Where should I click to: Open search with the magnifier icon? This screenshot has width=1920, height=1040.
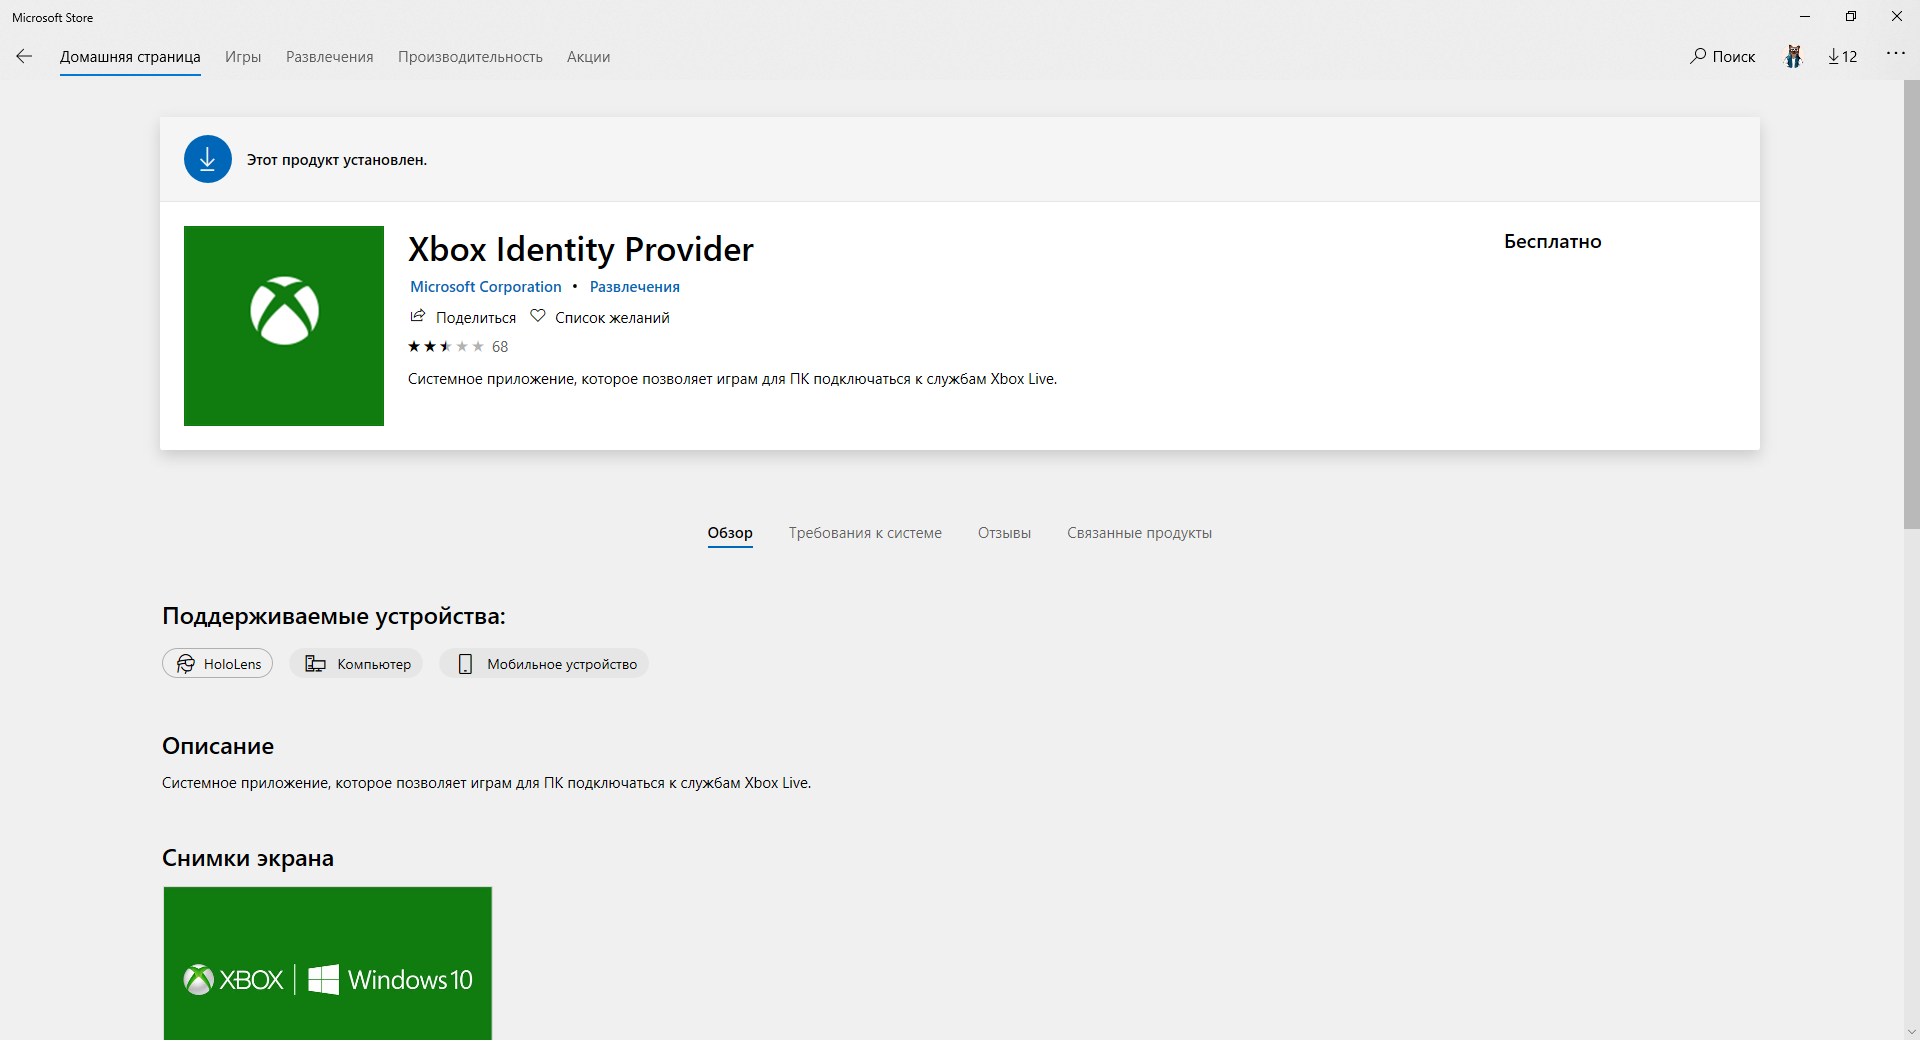(1698, 56)
